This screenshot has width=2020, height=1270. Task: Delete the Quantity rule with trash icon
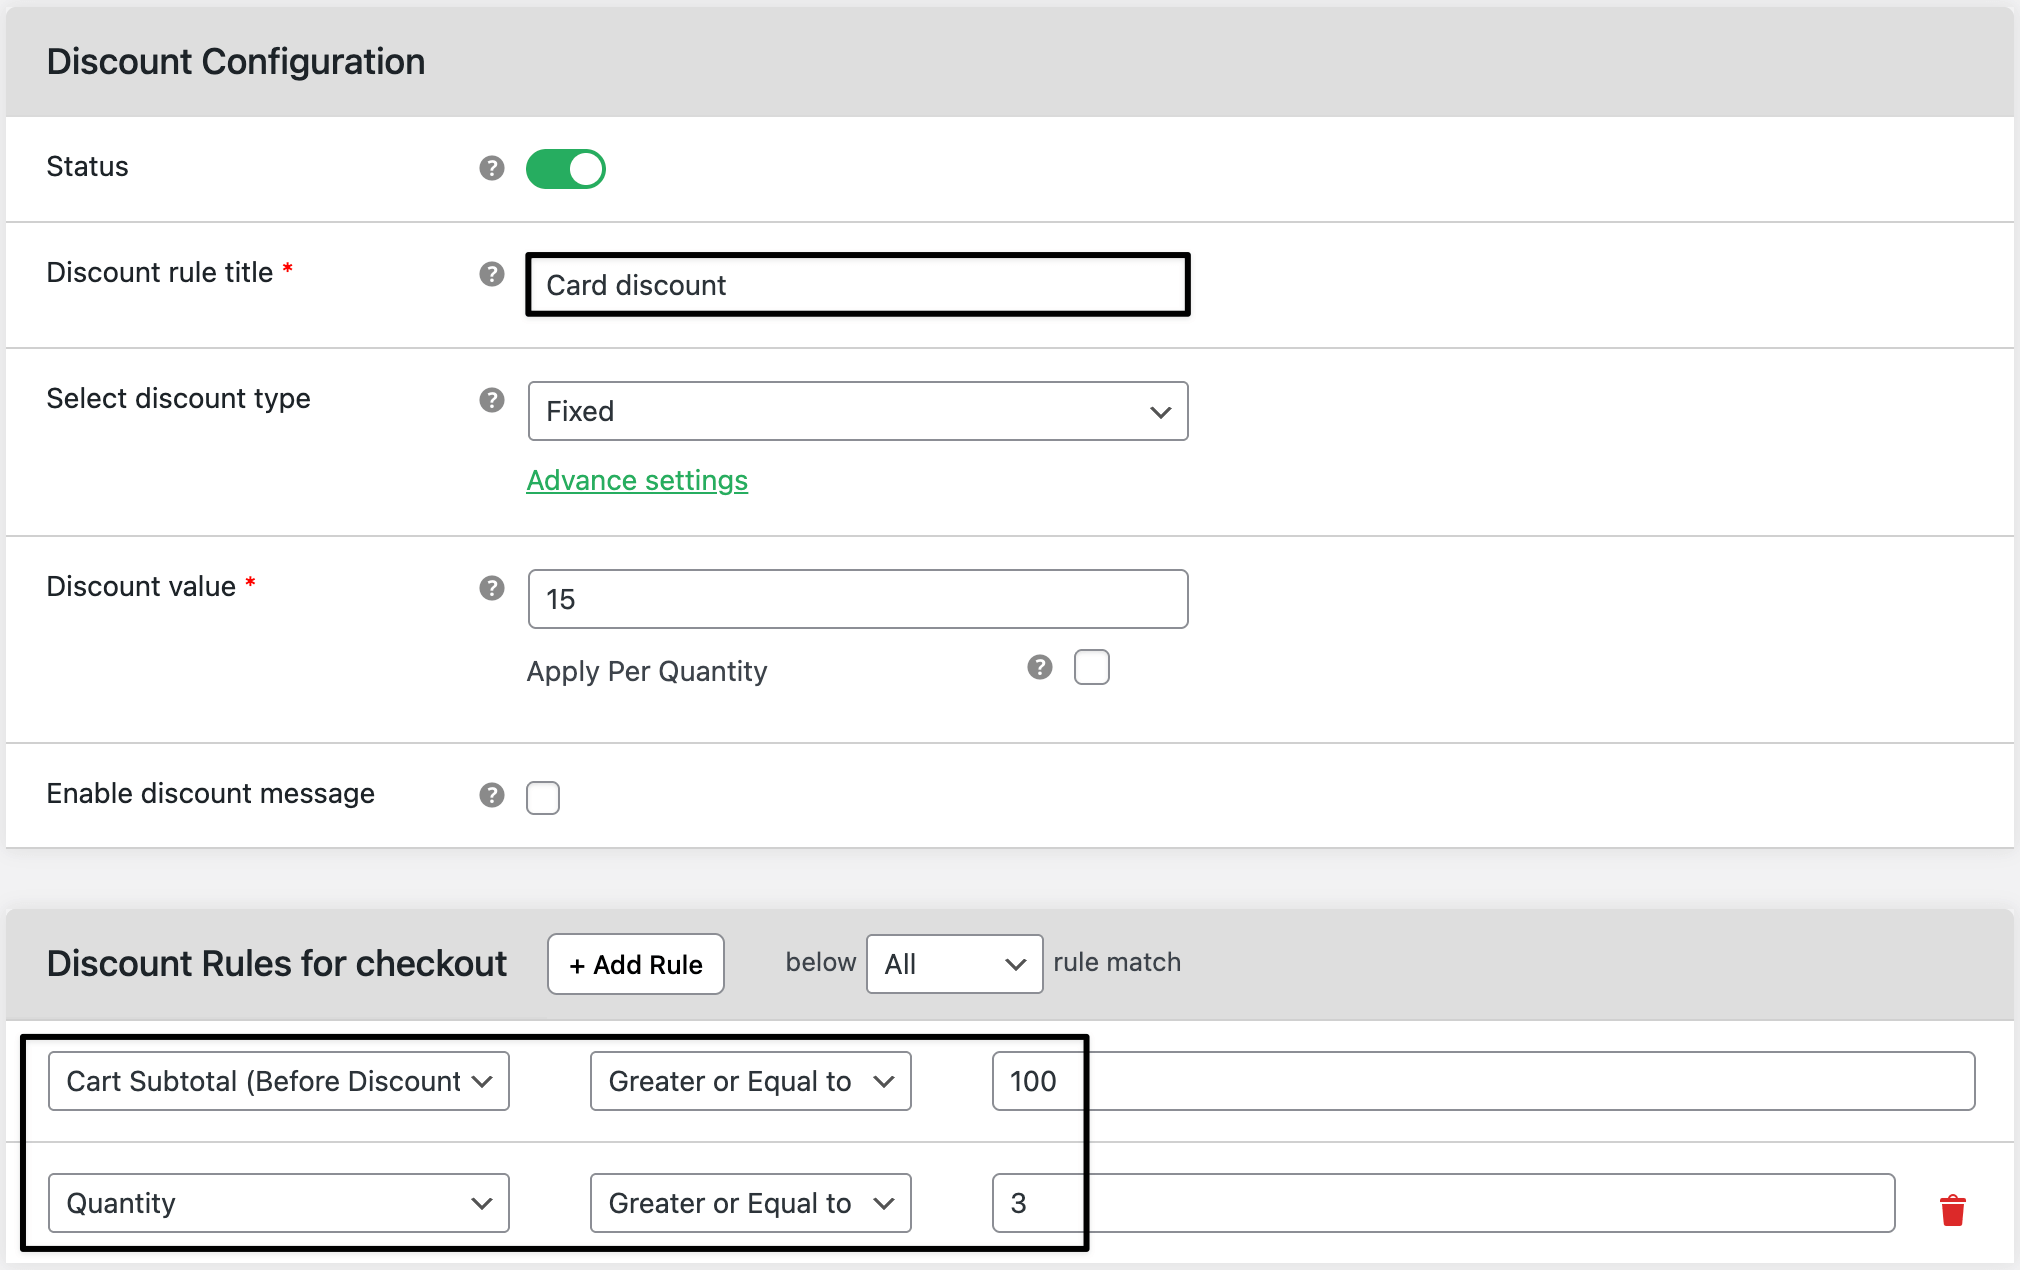click(x=1952, y=1210)
